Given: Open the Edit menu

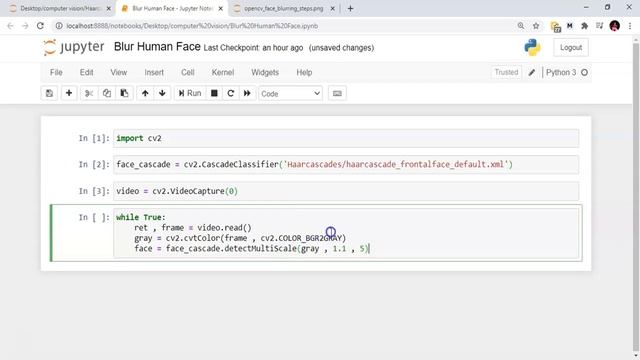Looking at the screenshot, I should (x=86, y=72).
